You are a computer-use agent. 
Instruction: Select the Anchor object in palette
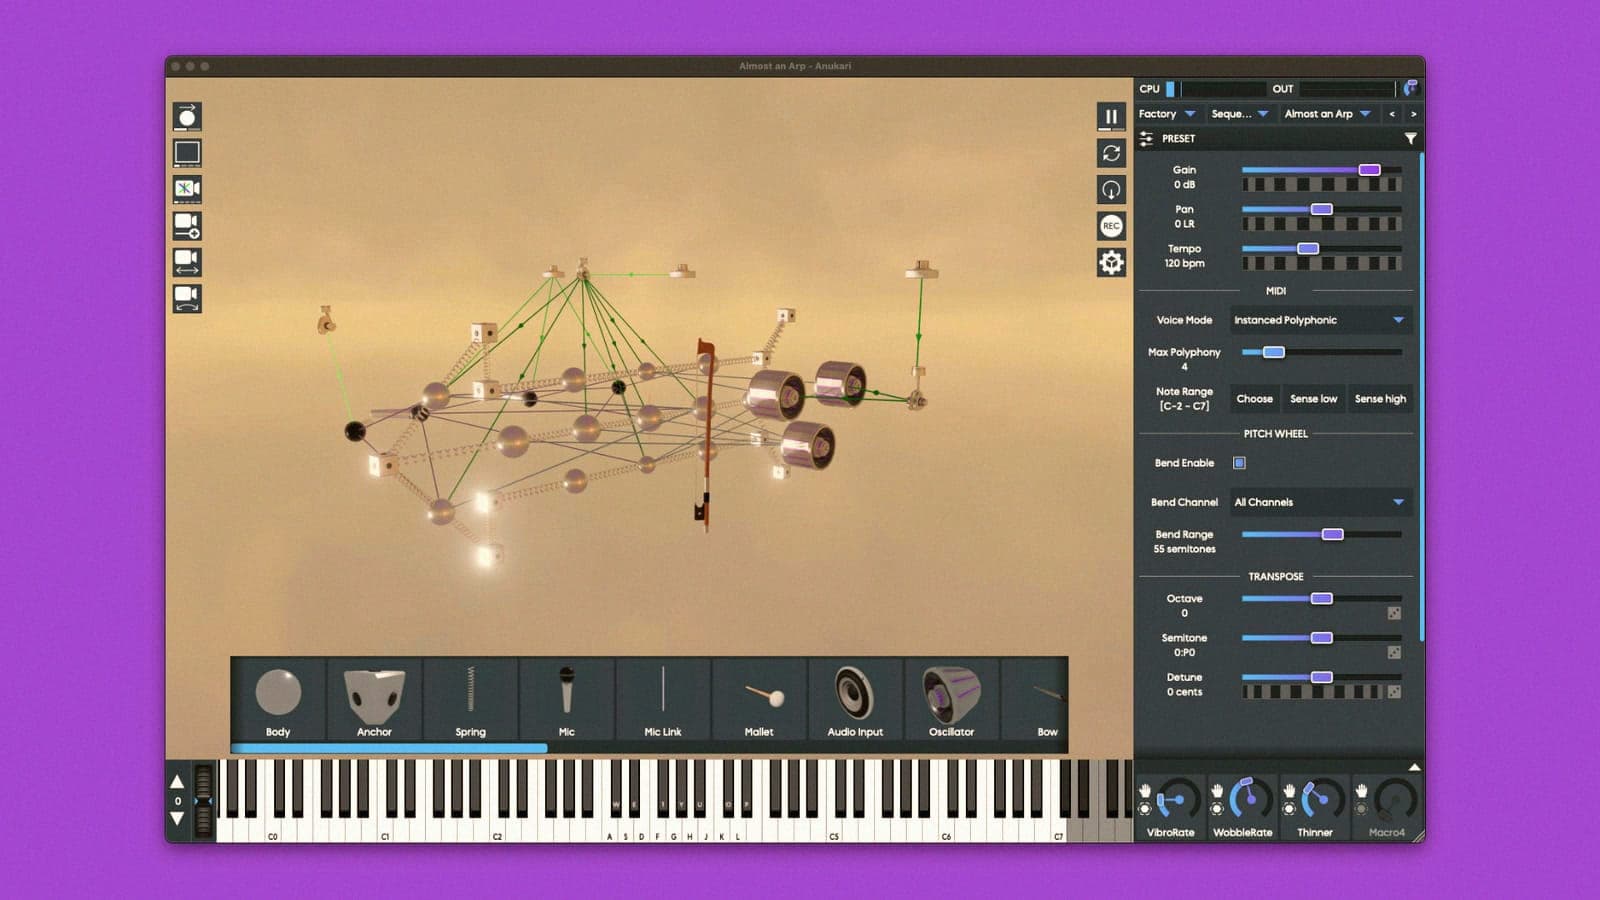pyautogui.click(x=375, y=700)
